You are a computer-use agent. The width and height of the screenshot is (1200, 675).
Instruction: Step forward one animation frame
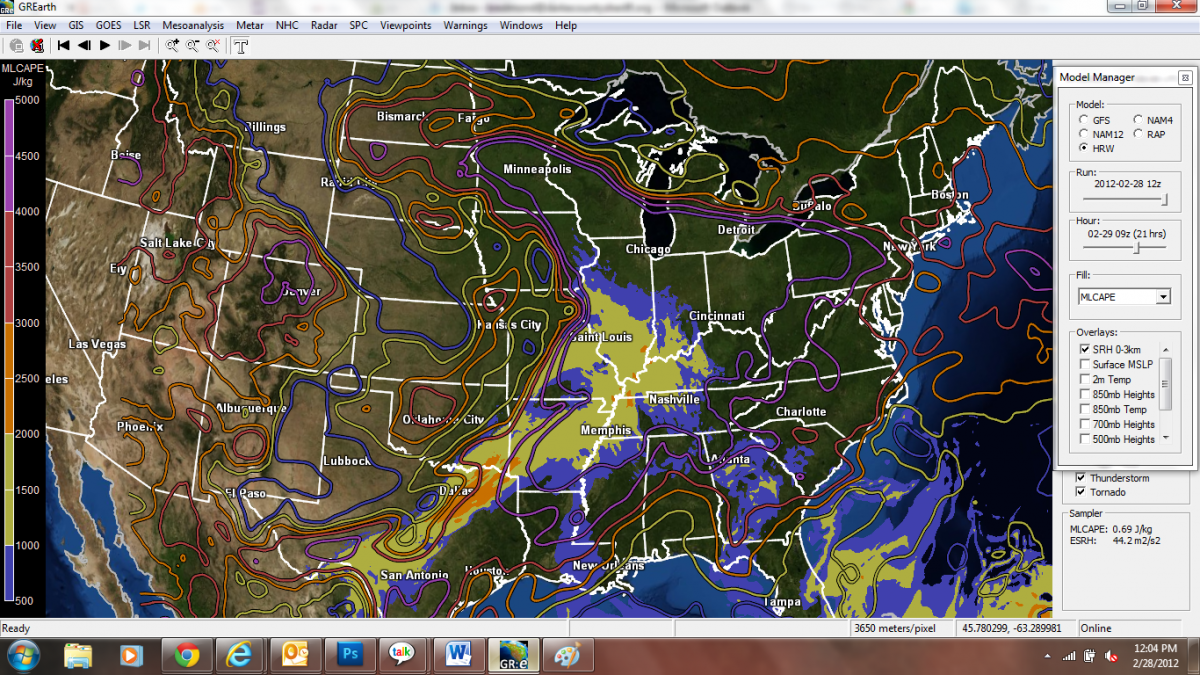pos(125,45)
